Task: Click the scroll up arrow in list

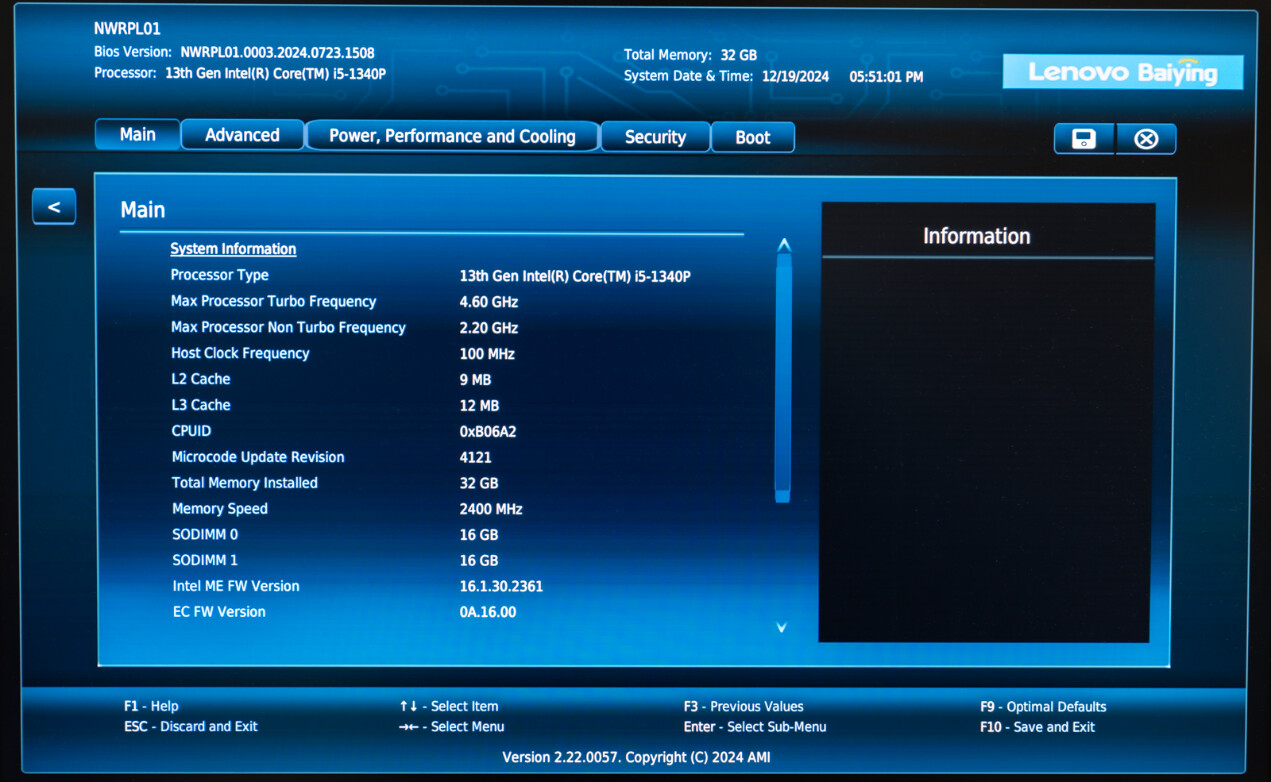Action: point(784,245)
